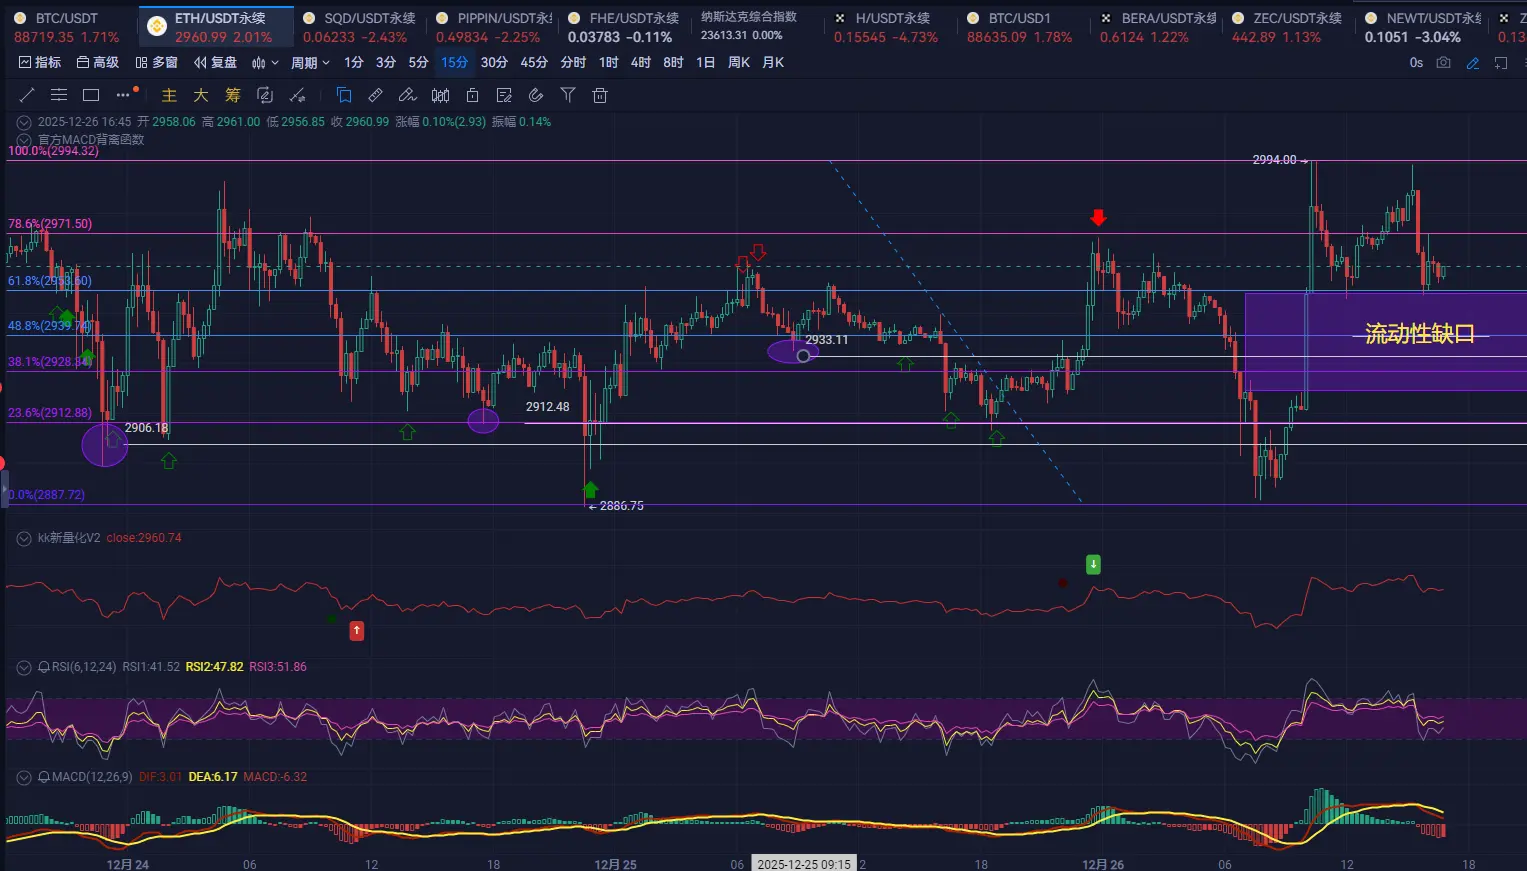This screenshot has width=1527, height=871.
Task: Toggle the 主 main-force overlay button
Action: tap(169, 95)
